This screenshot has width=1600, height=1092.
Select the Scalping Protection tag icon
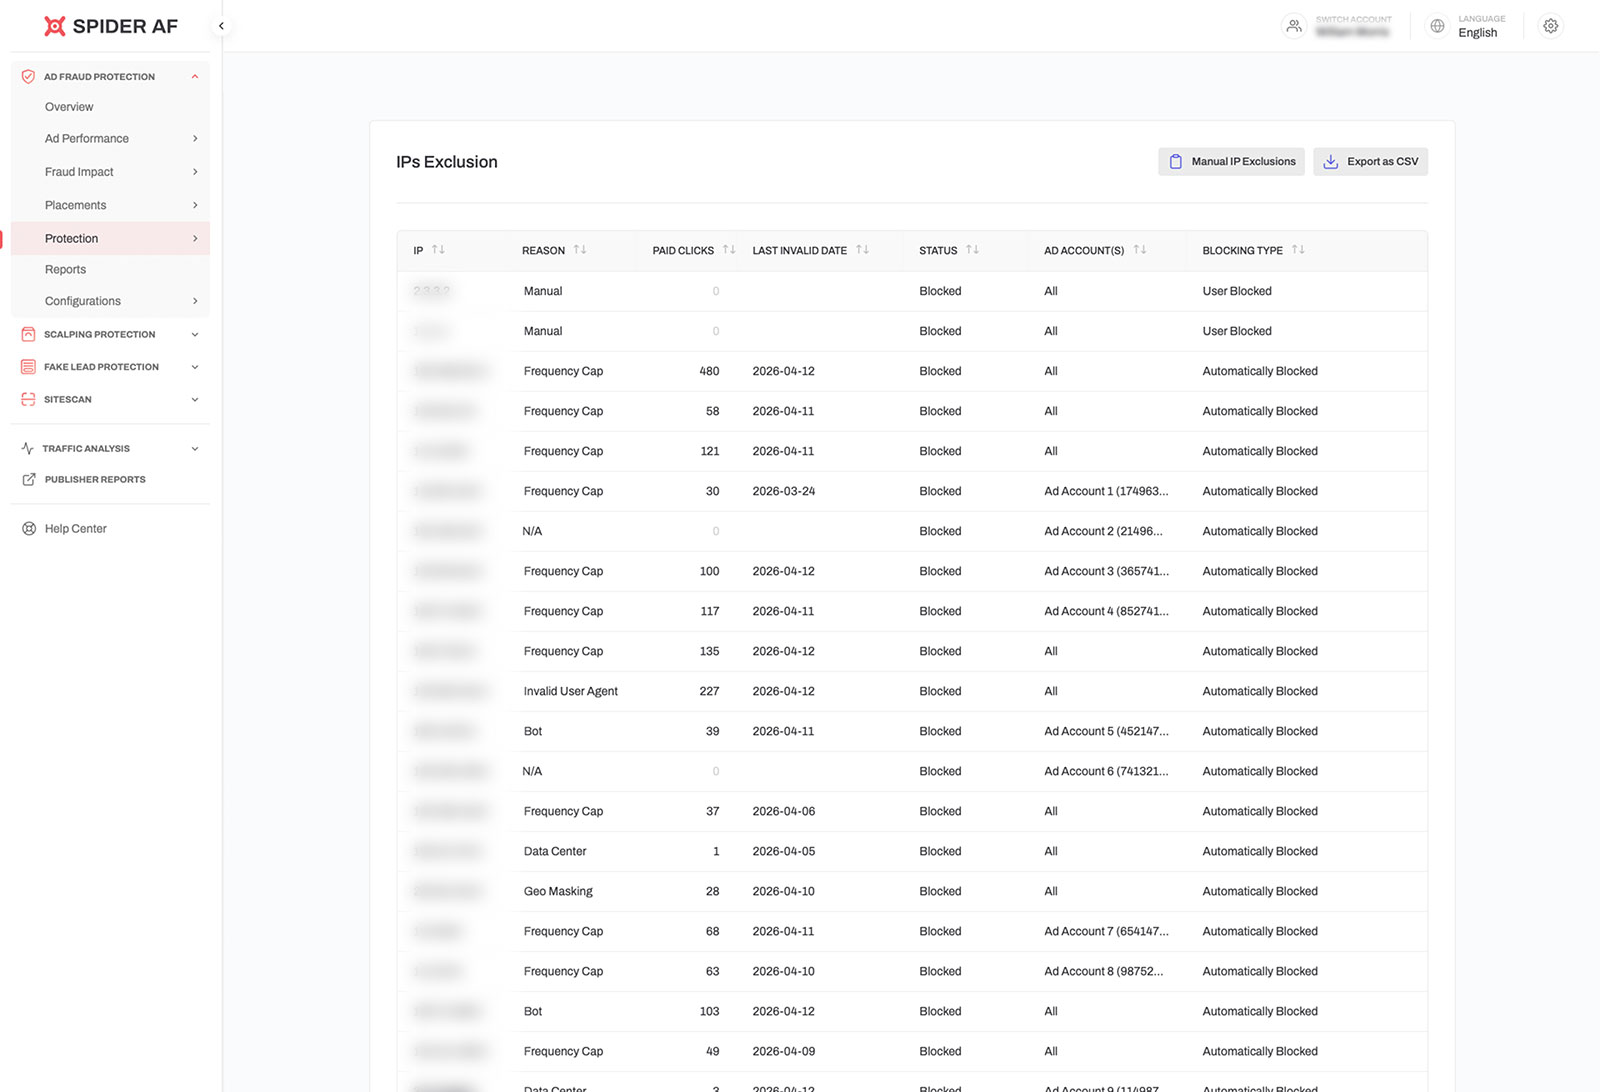tap(27, 334)
